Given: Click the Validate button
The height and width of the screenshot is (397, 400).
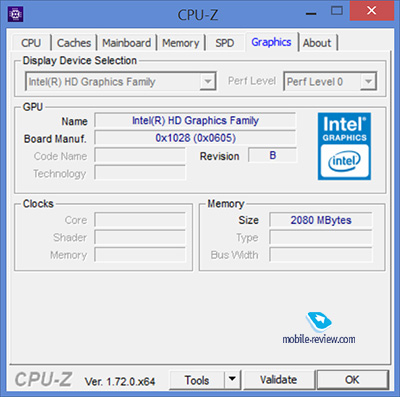Looking at the screenshot, I should tap(279, 379).
